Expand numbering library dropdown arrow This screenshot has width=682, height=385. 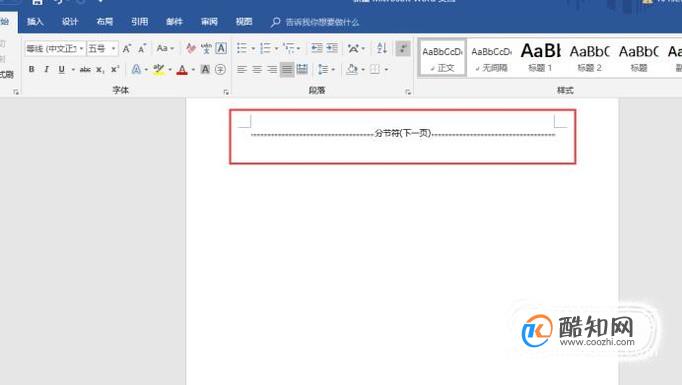click(x=276, y=48)
